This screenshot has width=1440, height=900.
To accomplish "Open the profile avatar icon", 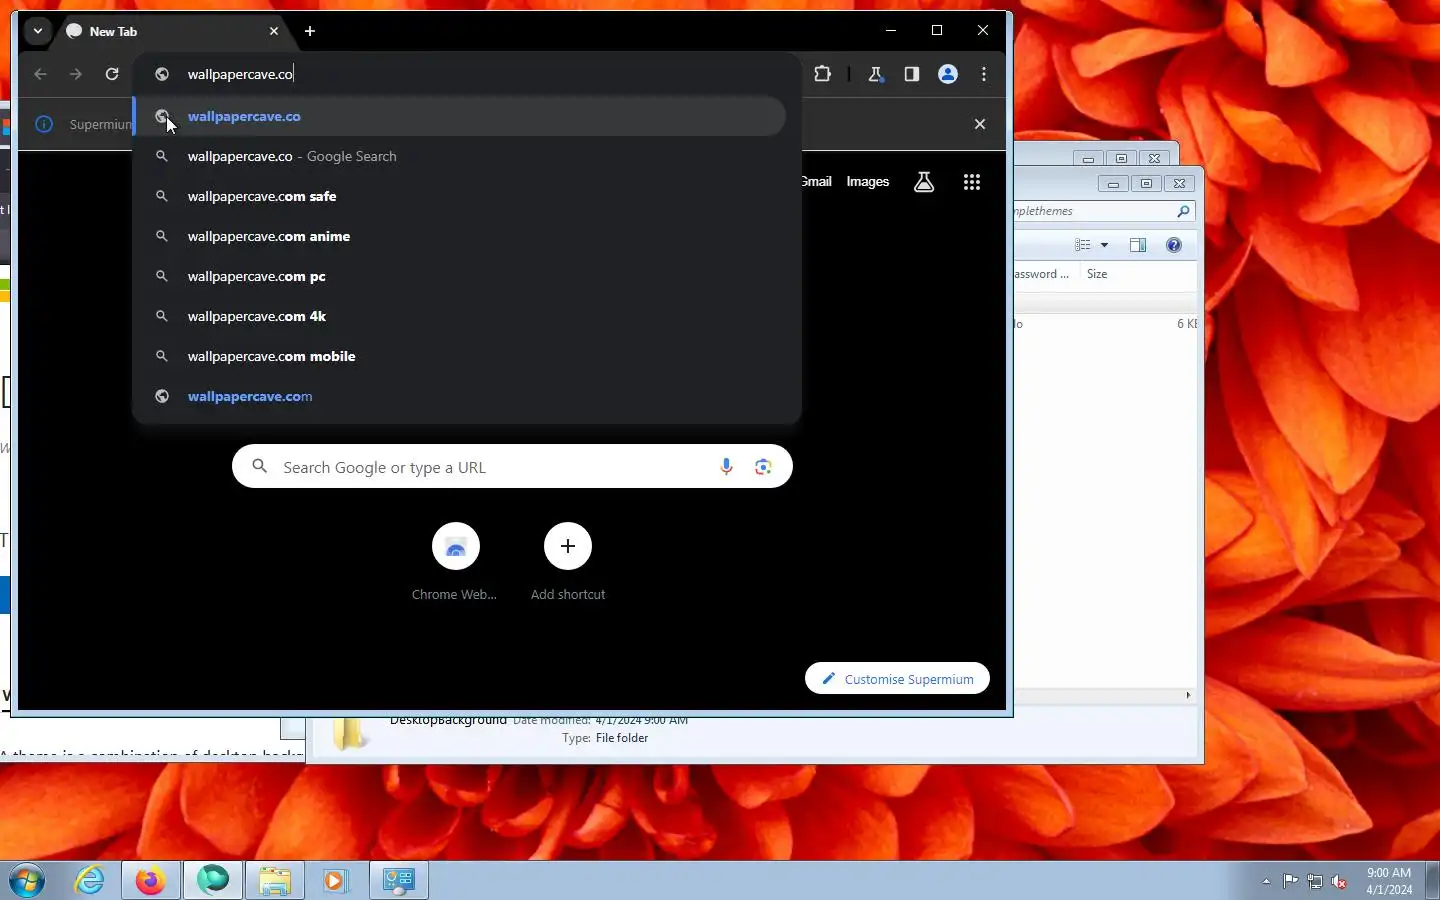I will click(x=948, y=74).
